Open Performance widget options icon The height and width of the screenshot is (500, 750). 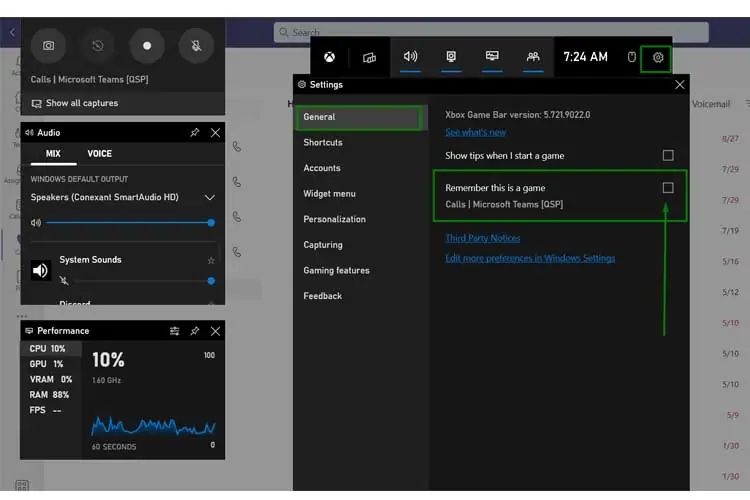click(x=175, y=331)
